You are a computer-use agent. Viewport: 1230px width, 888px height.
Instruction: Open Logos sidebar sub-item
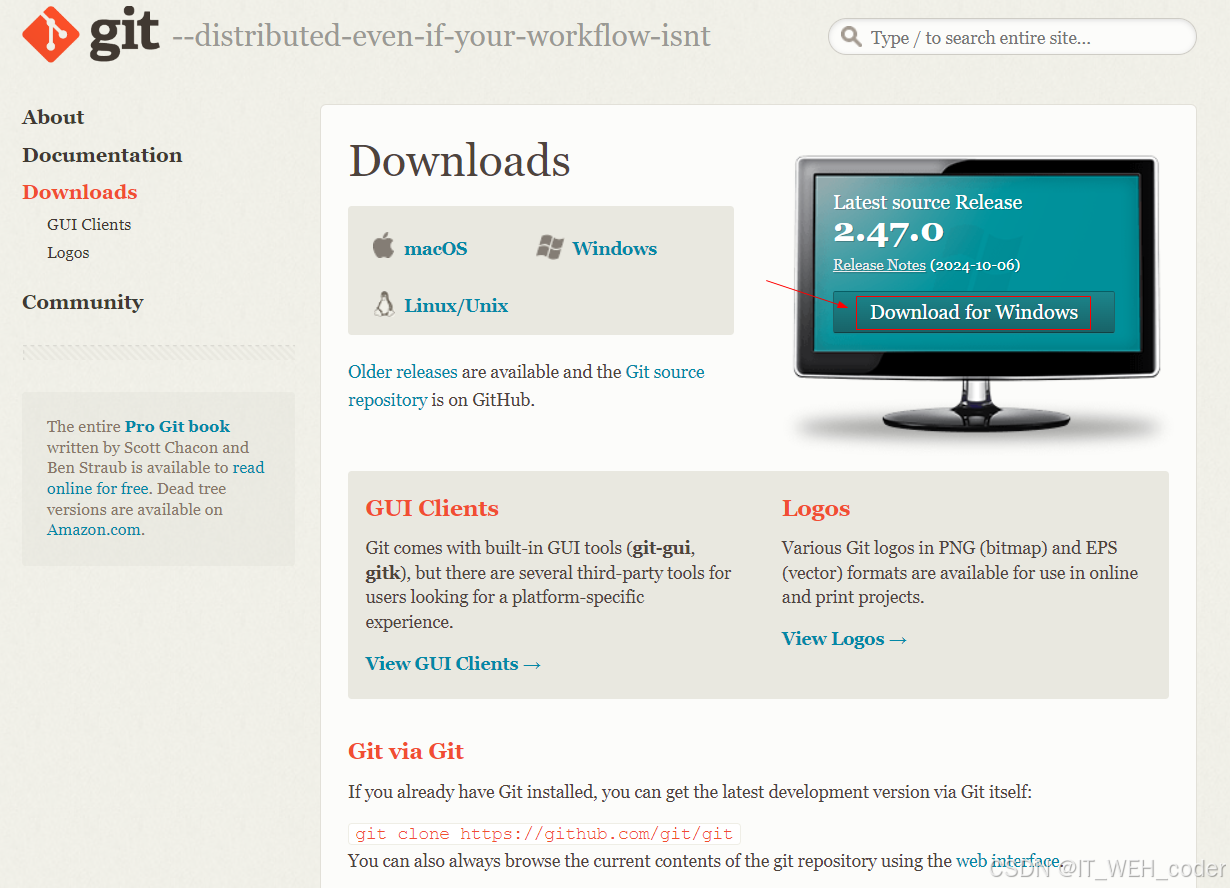coord(68,252)
